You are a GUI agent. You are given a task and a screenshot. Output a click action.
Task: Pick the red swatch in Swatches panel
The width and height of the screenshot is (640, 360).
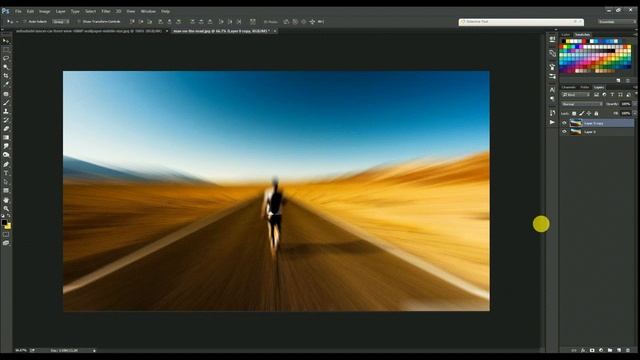584,41
